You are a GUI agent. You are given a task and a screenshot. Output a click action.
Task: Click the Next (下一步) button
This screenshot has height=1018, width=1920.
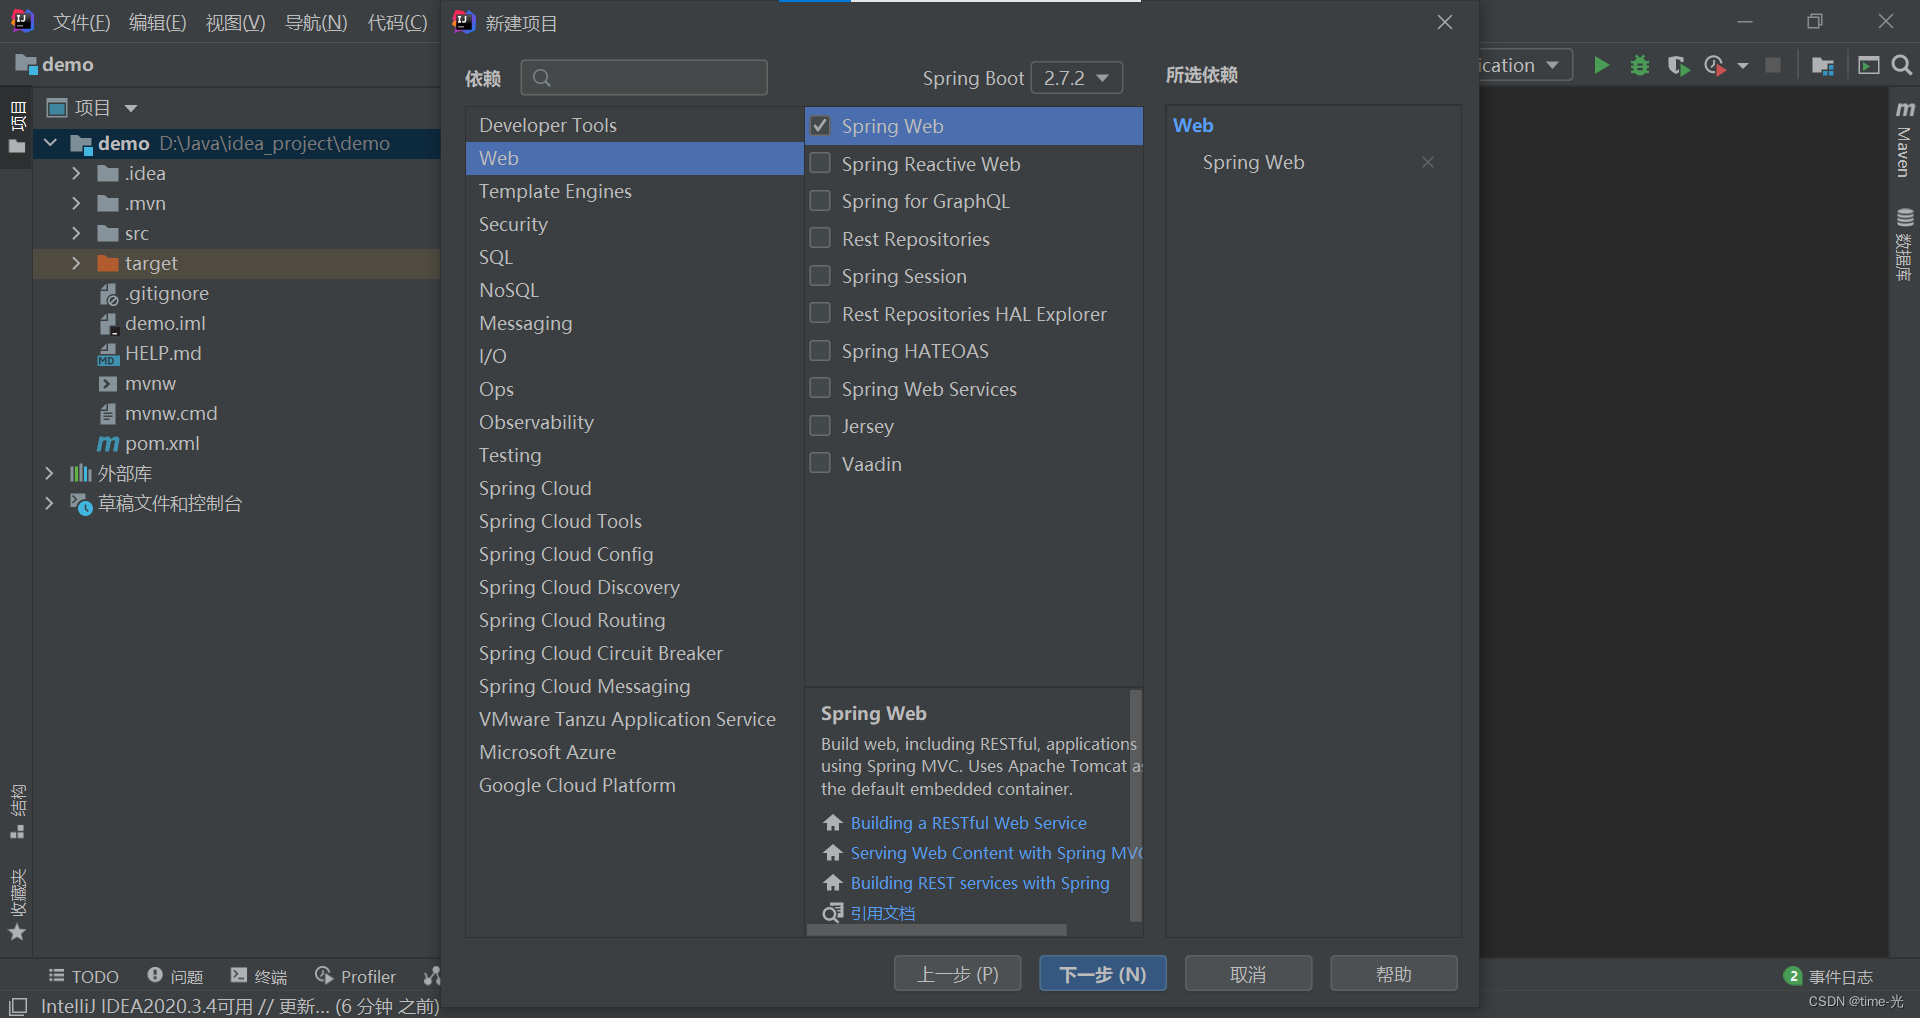(1102, 973)
